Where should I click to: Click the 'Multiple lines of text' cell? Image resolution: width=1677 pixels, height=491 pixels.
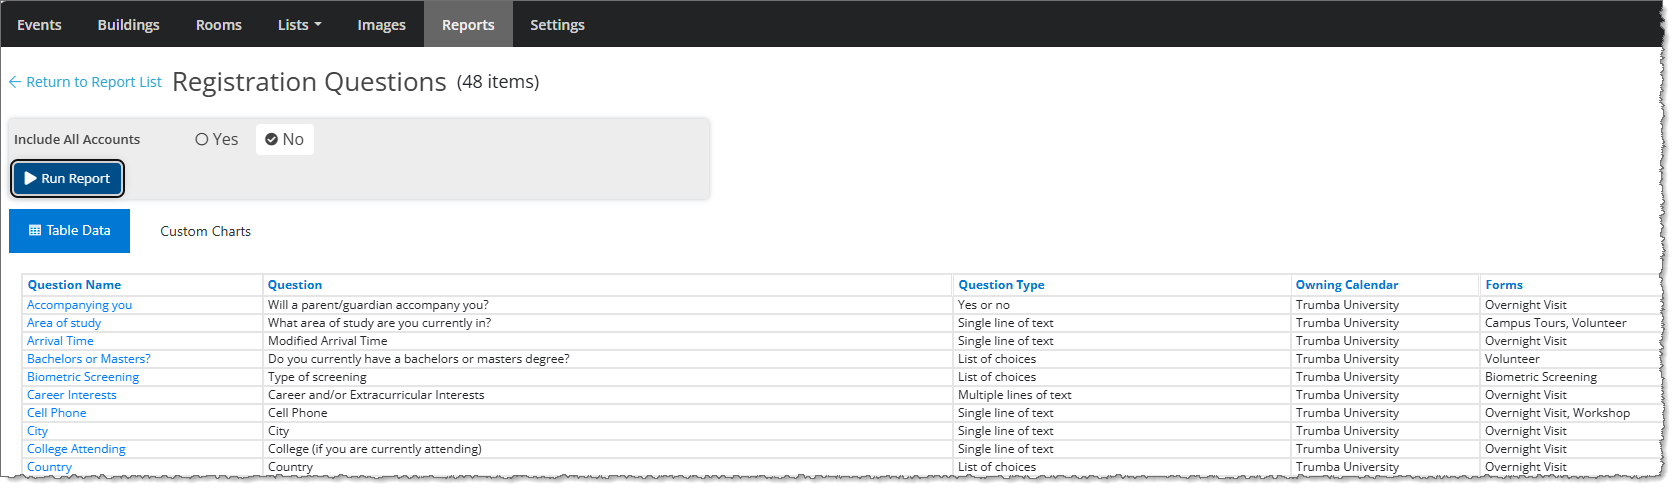point(1014,395)
